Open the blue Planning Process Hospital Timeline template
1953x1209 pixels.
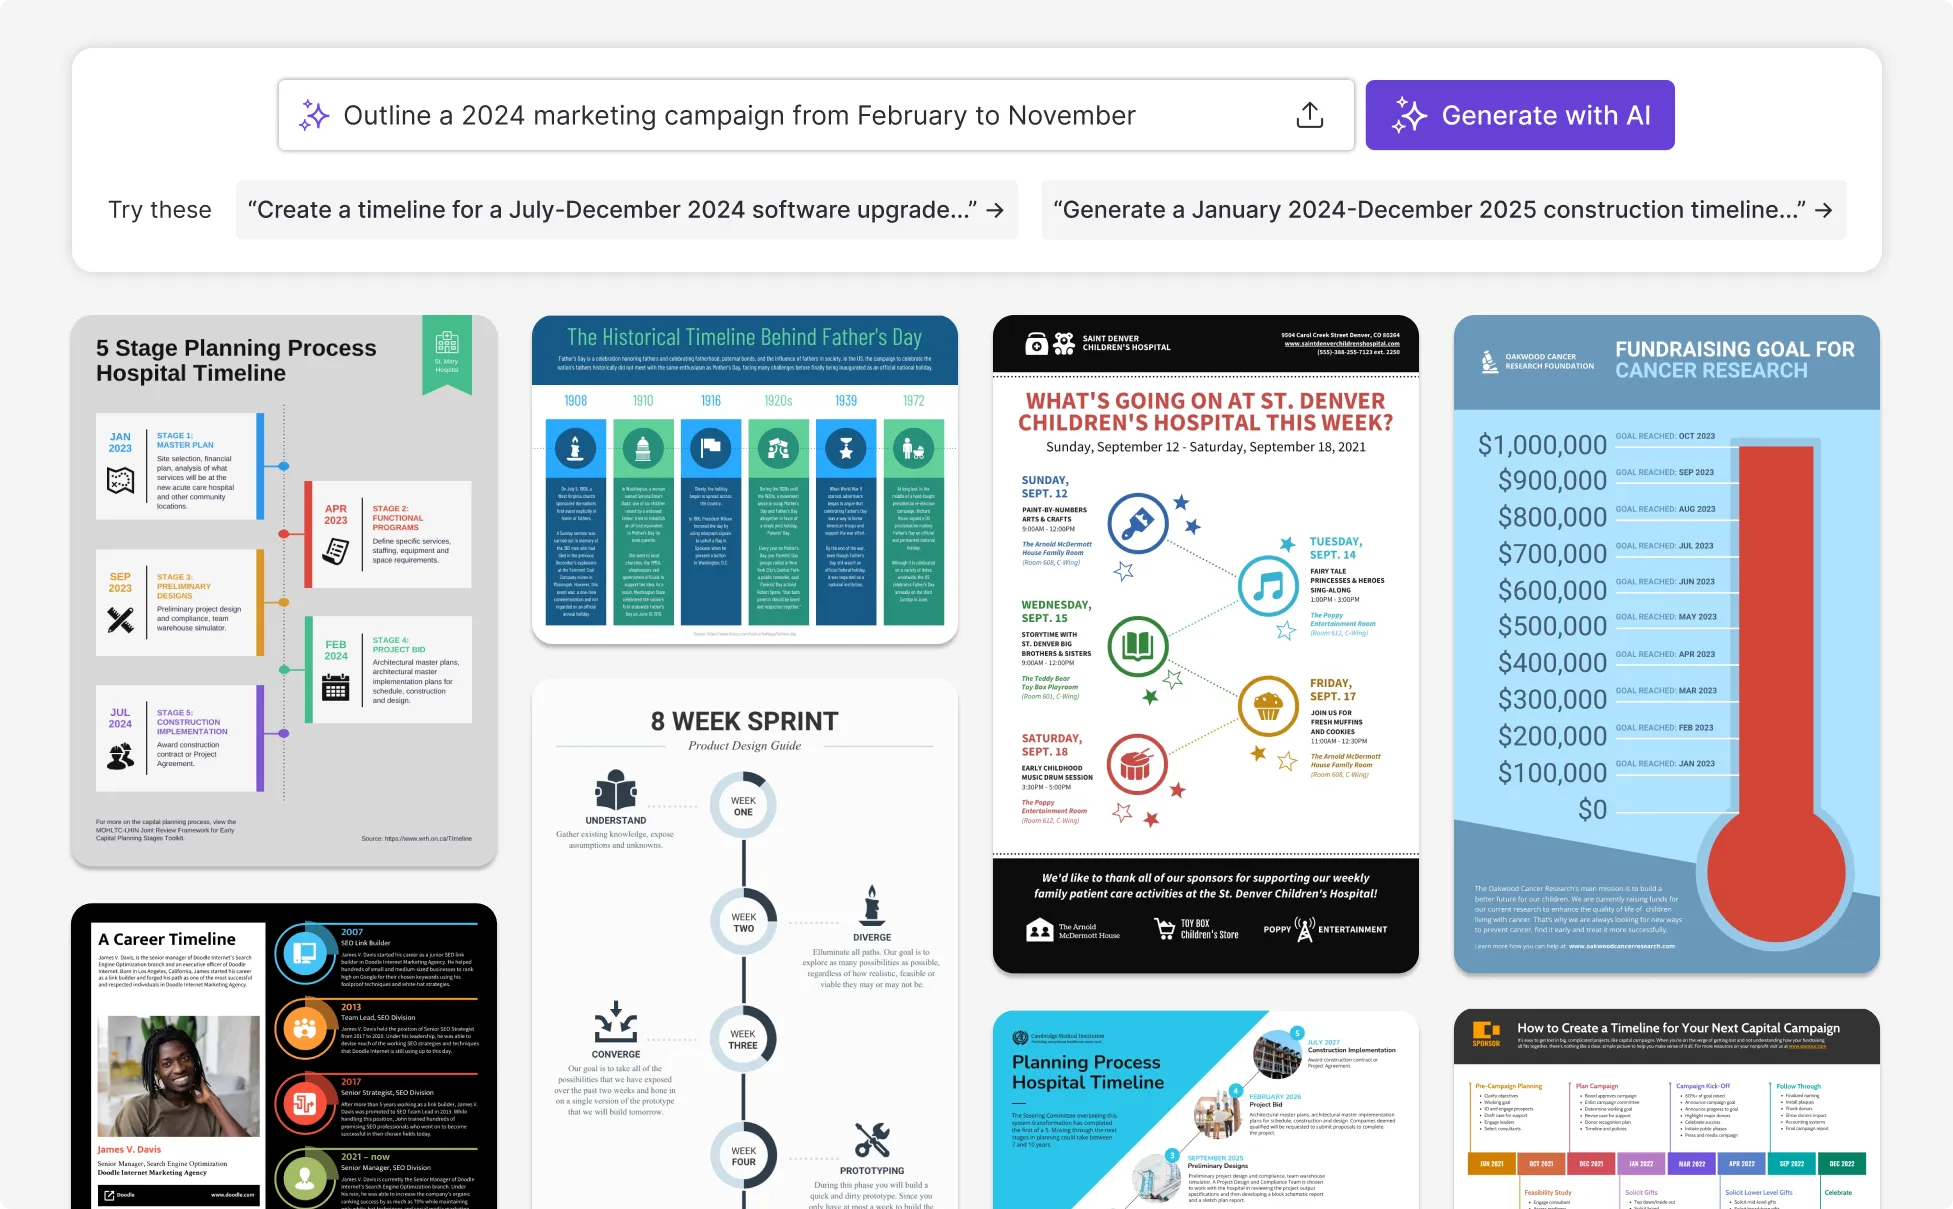click(x=1206, y=1110)
